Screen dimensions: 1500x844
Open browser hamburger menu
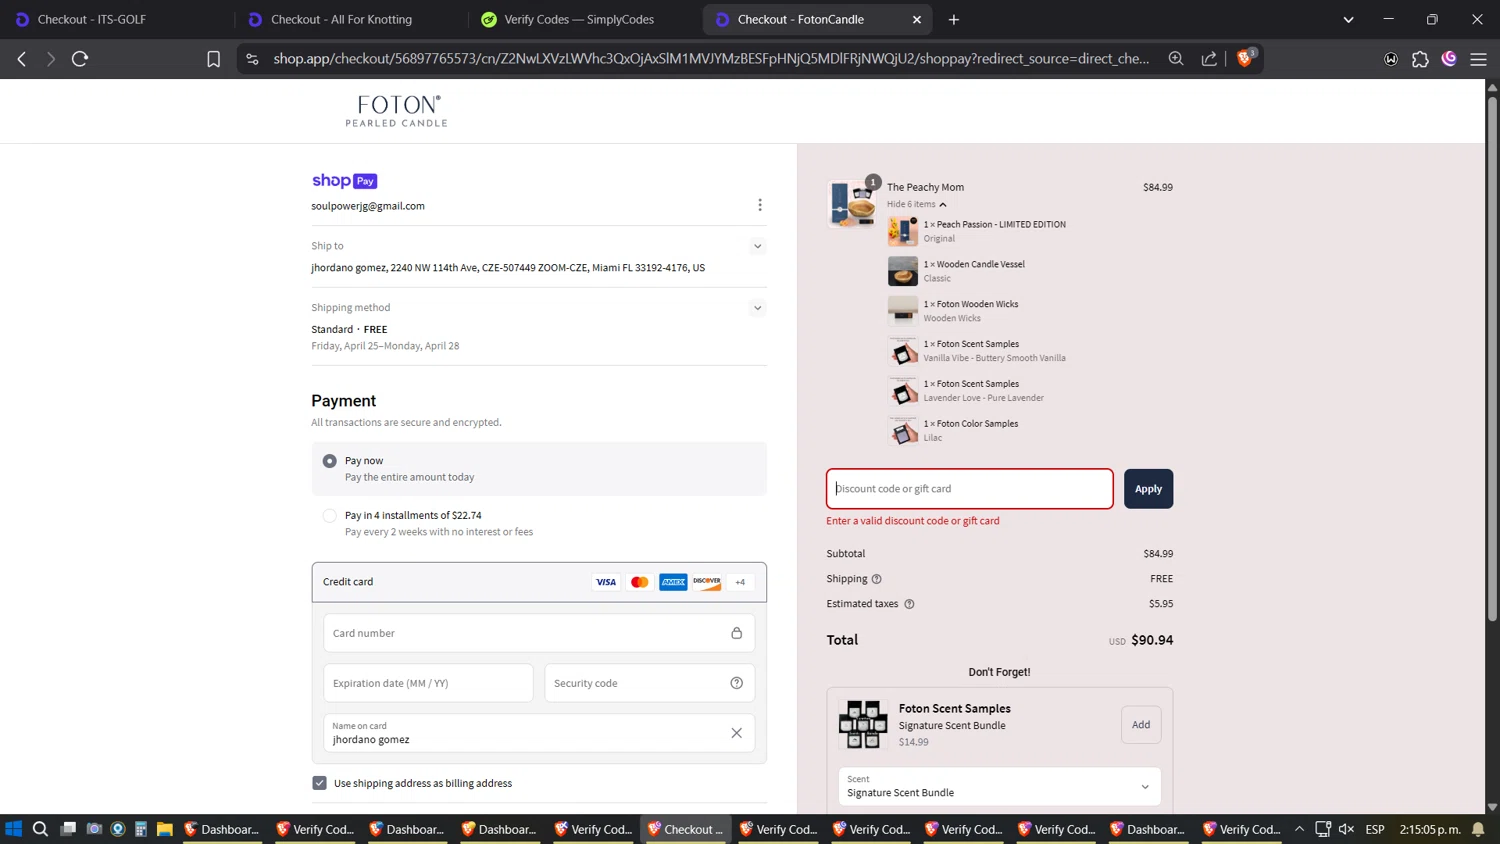[1478, 59]
